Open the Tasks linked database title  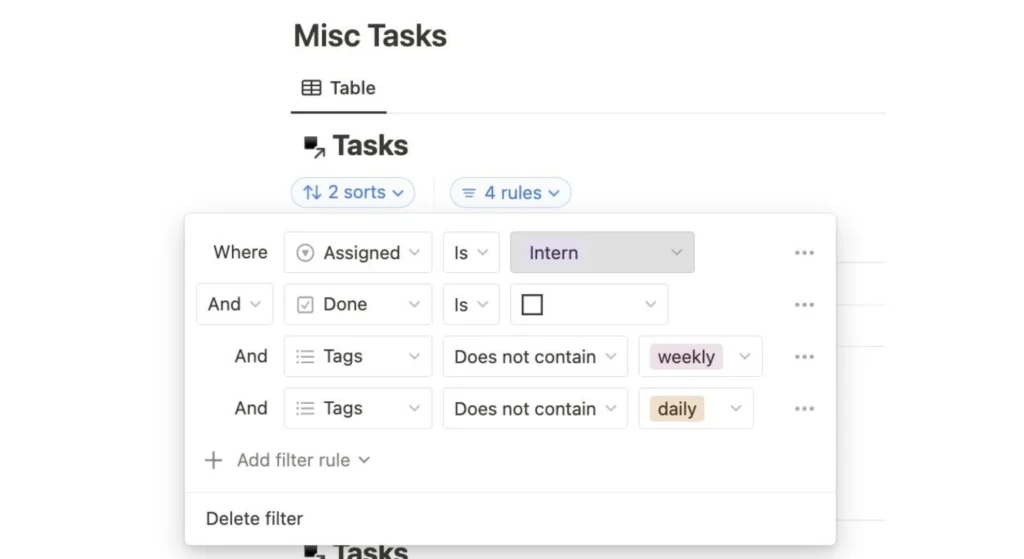[370, 146]
